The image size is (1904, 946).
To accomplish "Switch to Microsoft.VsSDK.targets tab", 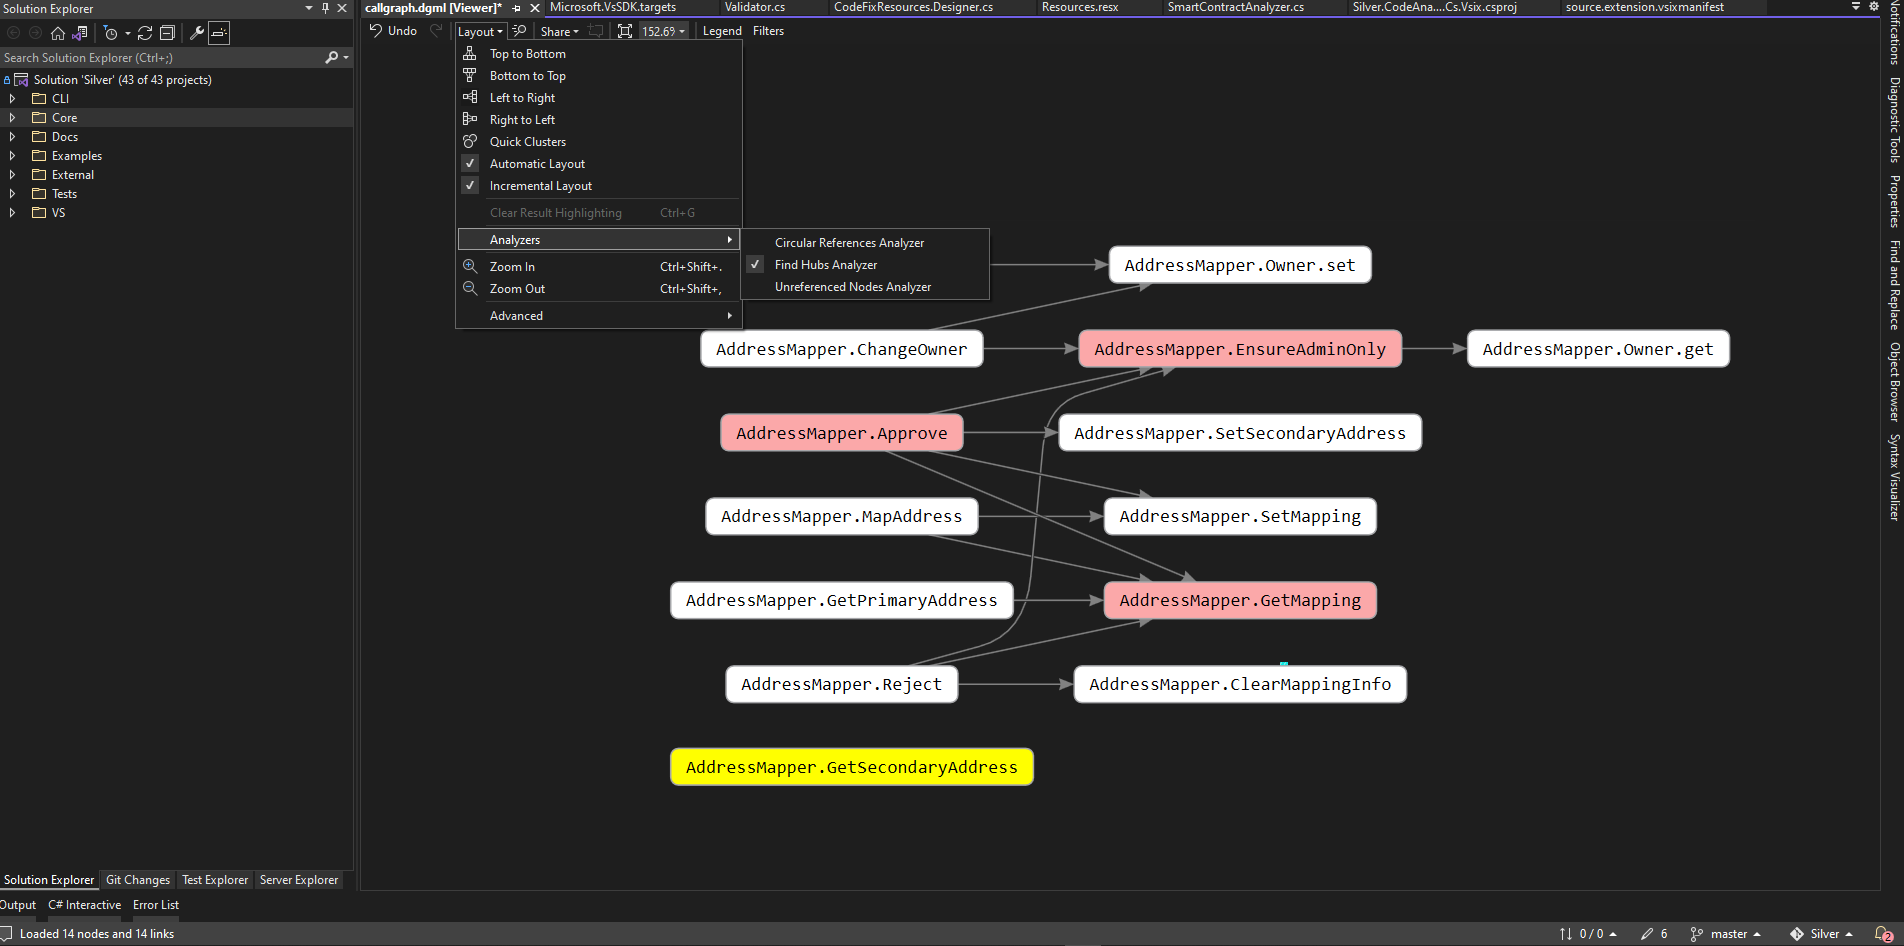I will coord(613,7).
